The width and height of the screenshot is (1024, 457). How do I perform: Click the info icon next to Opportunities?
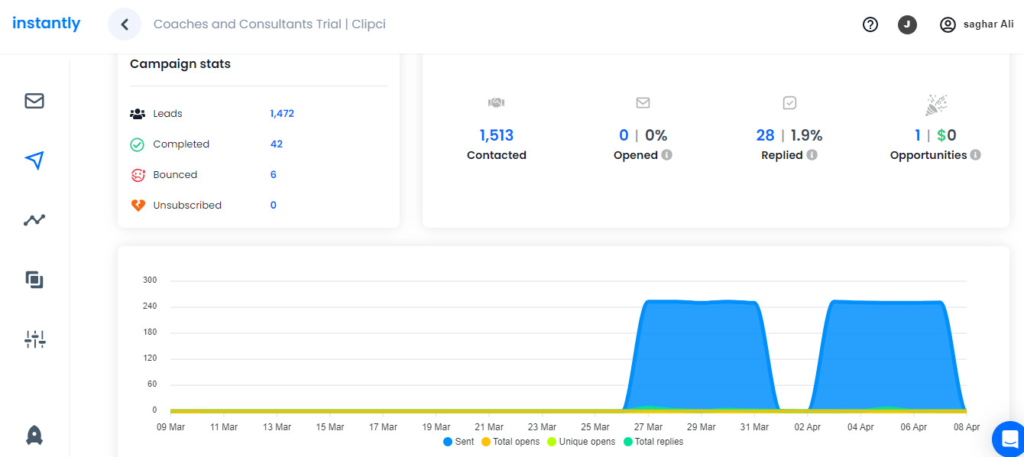click(x=975, y=155)
